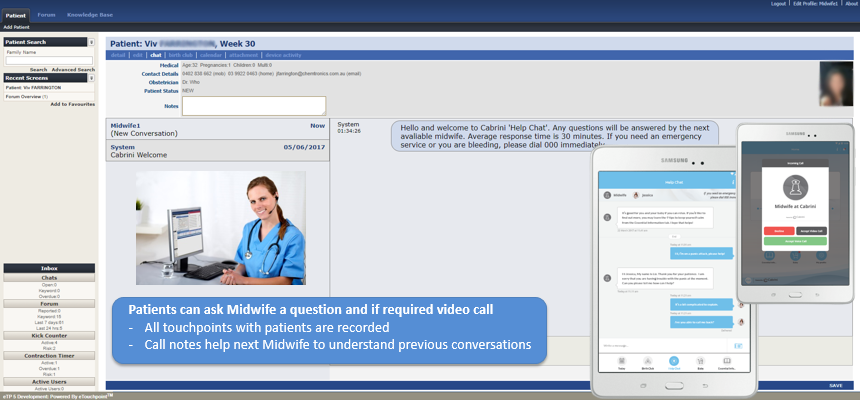The image size is (860, 400).
Task: Open the patient detail sub-tab
Action: coord(118,55)
